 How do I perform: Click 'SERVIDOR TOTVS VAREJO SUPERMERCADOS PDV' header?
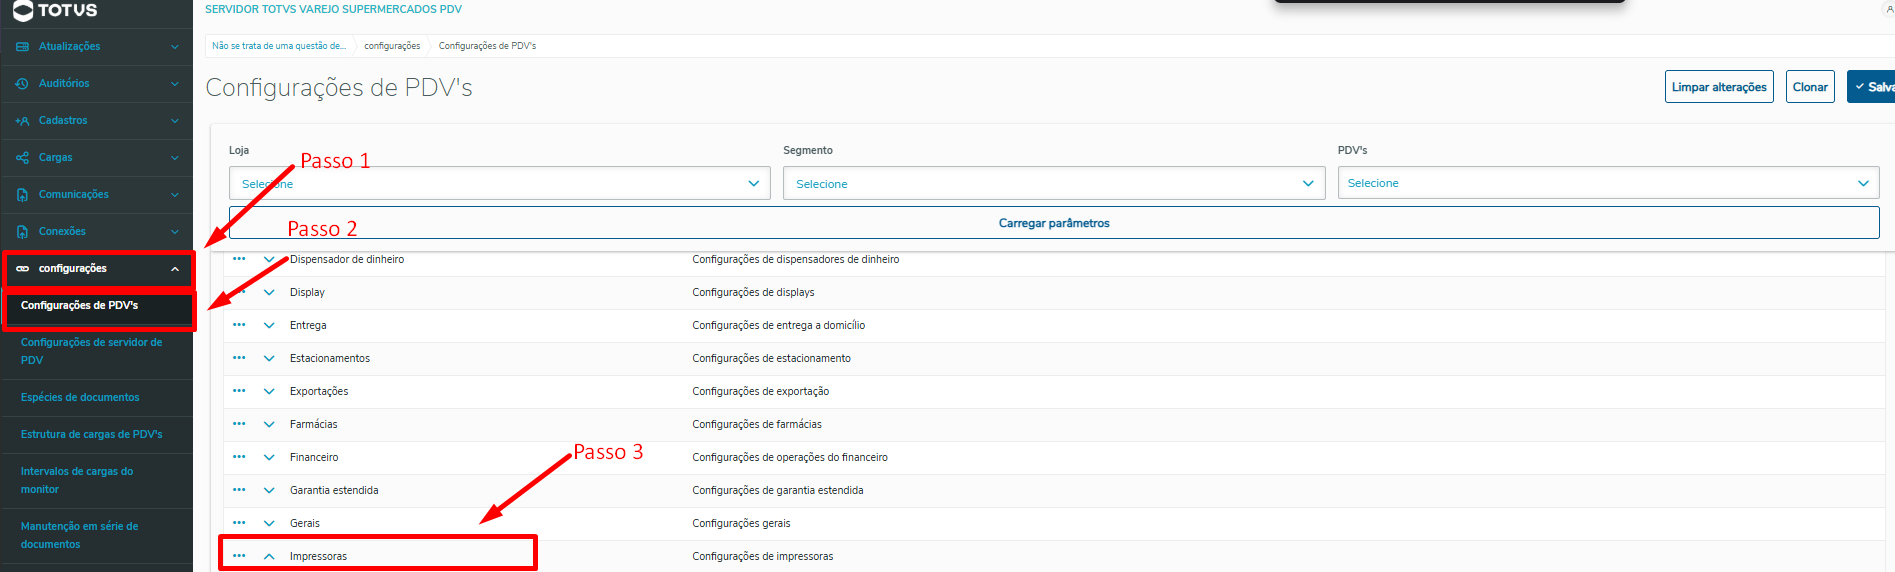click(x=333, y=9)
